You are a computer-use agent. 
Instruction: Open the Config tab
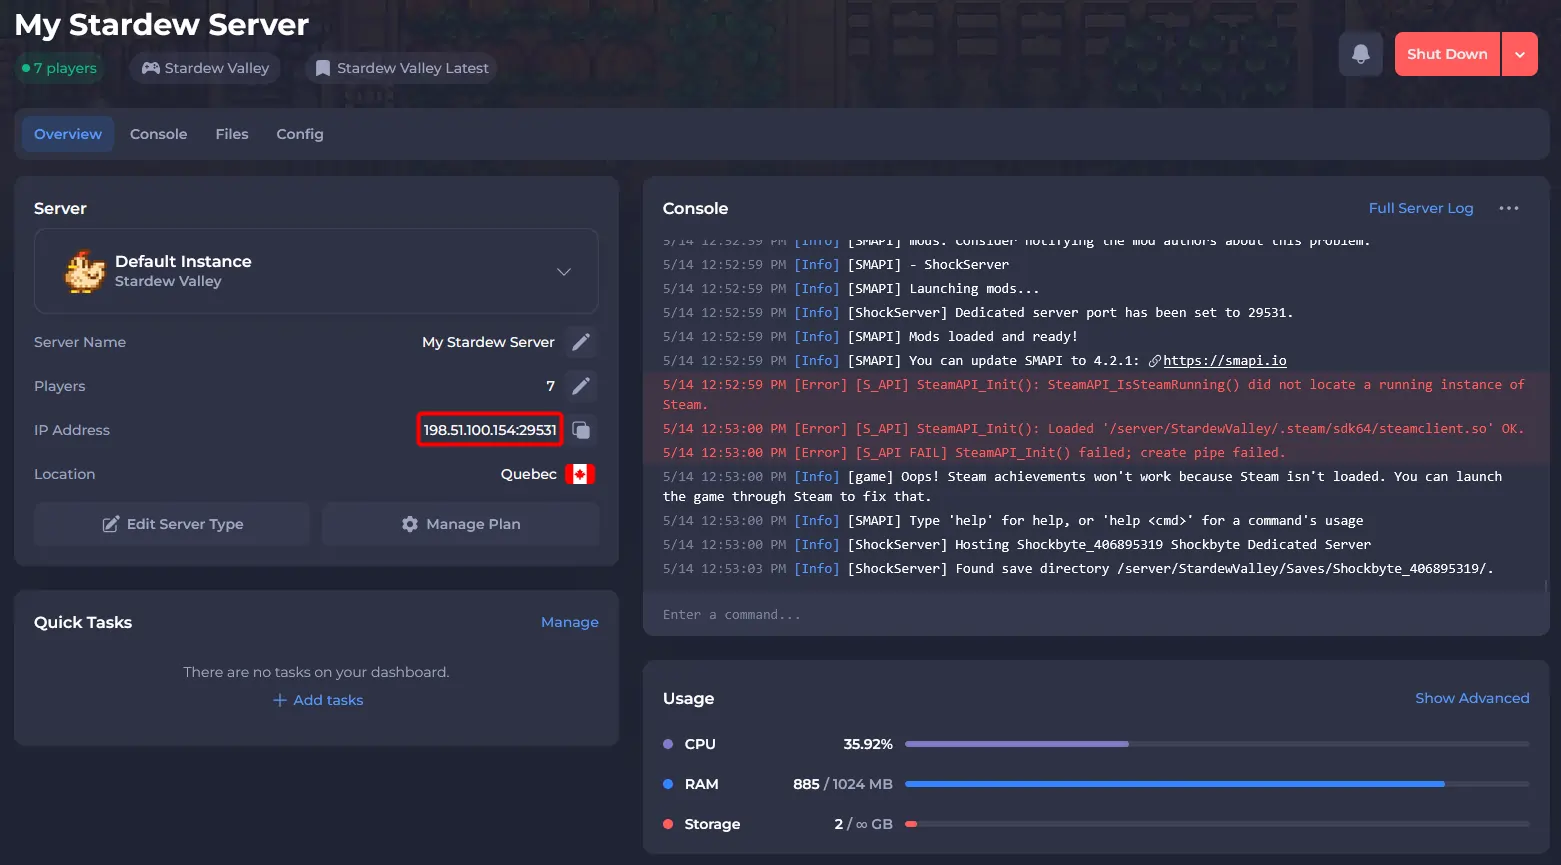300,134
